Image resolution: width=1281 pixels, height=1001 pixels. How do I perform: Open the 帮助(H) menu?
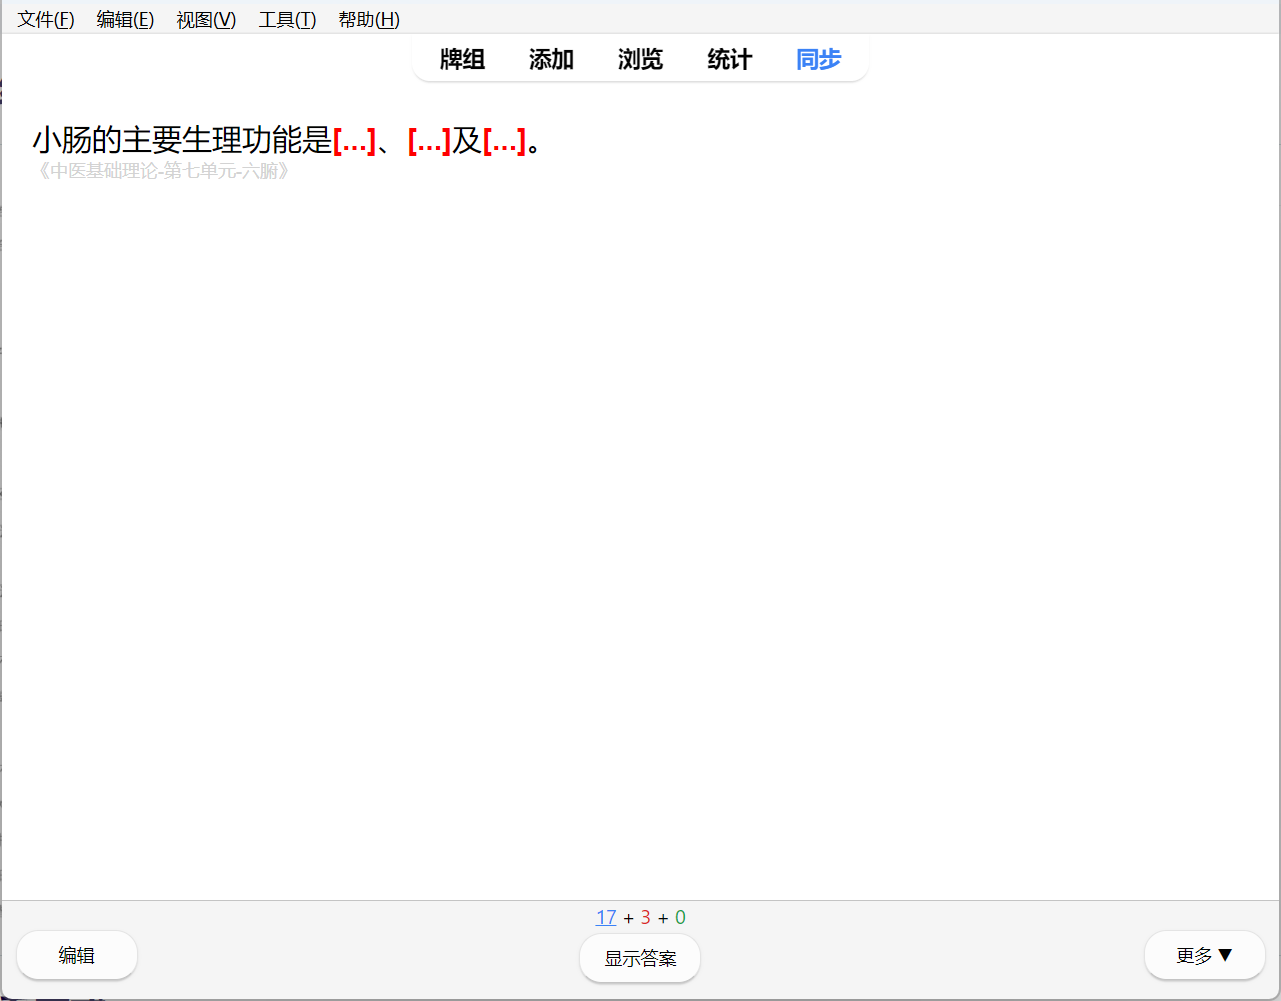pyautogui.click(x=369, y=19)
